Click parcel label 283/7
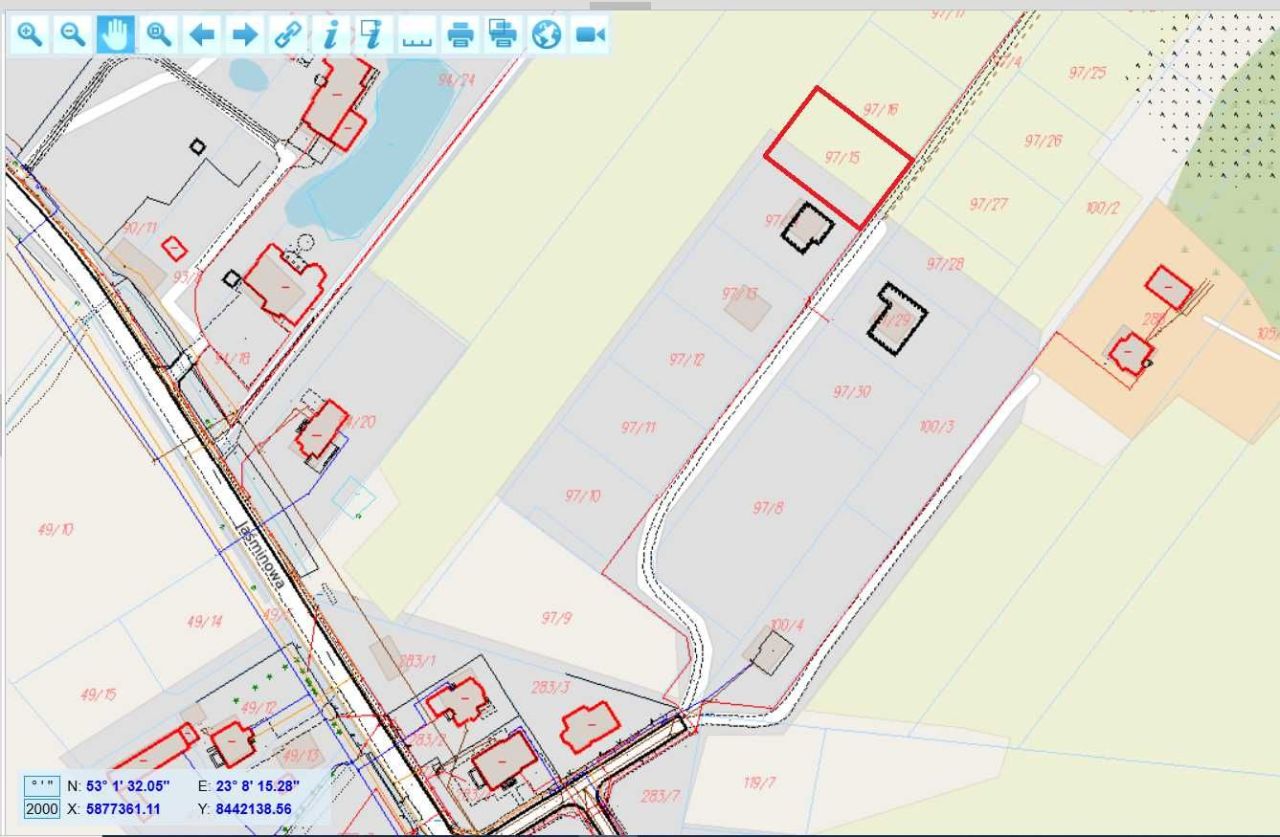 (x=660, y=796)
